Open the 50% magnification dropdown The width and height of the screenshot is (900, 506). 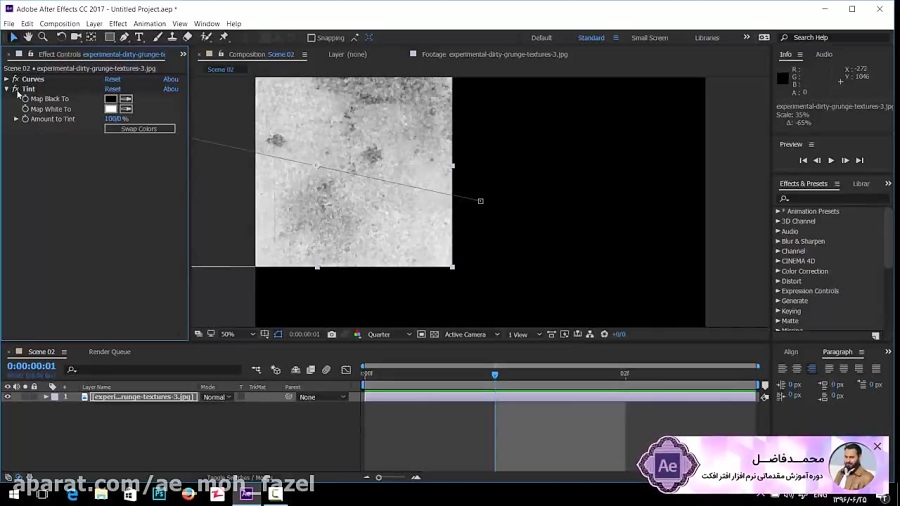[x=238, y=334]
